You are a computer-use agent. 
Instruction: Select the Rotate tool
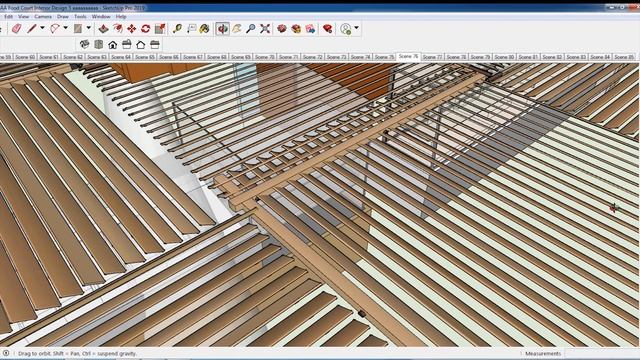point(146,29)
